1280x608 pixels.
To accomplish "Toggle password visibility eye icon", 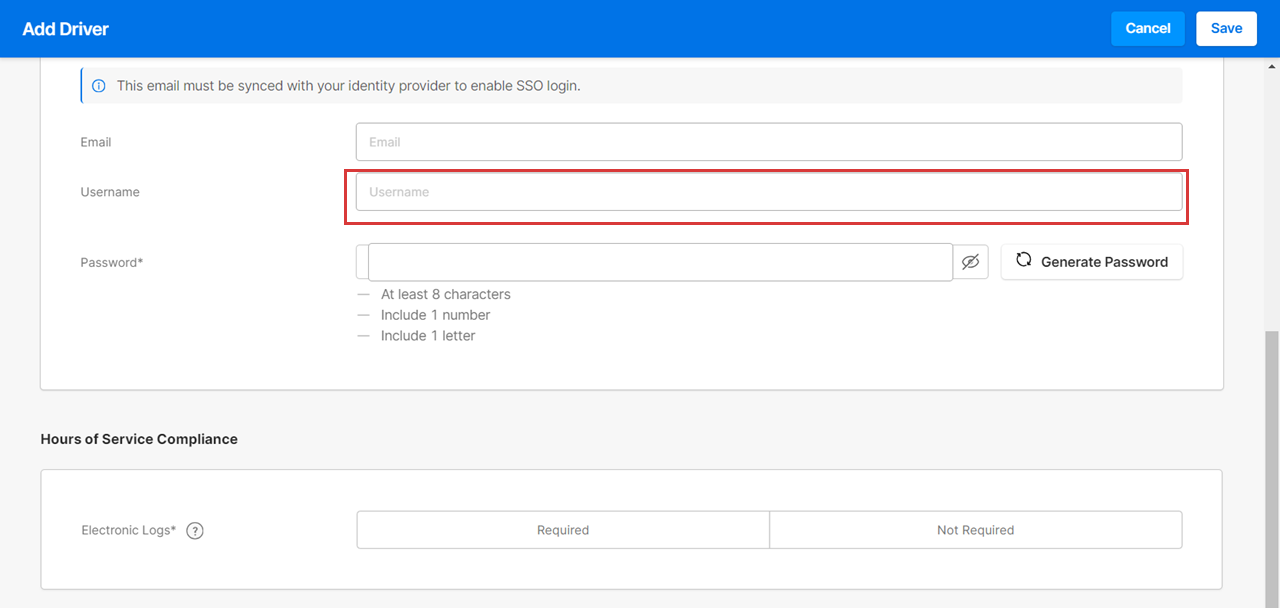I will (970, 262).
